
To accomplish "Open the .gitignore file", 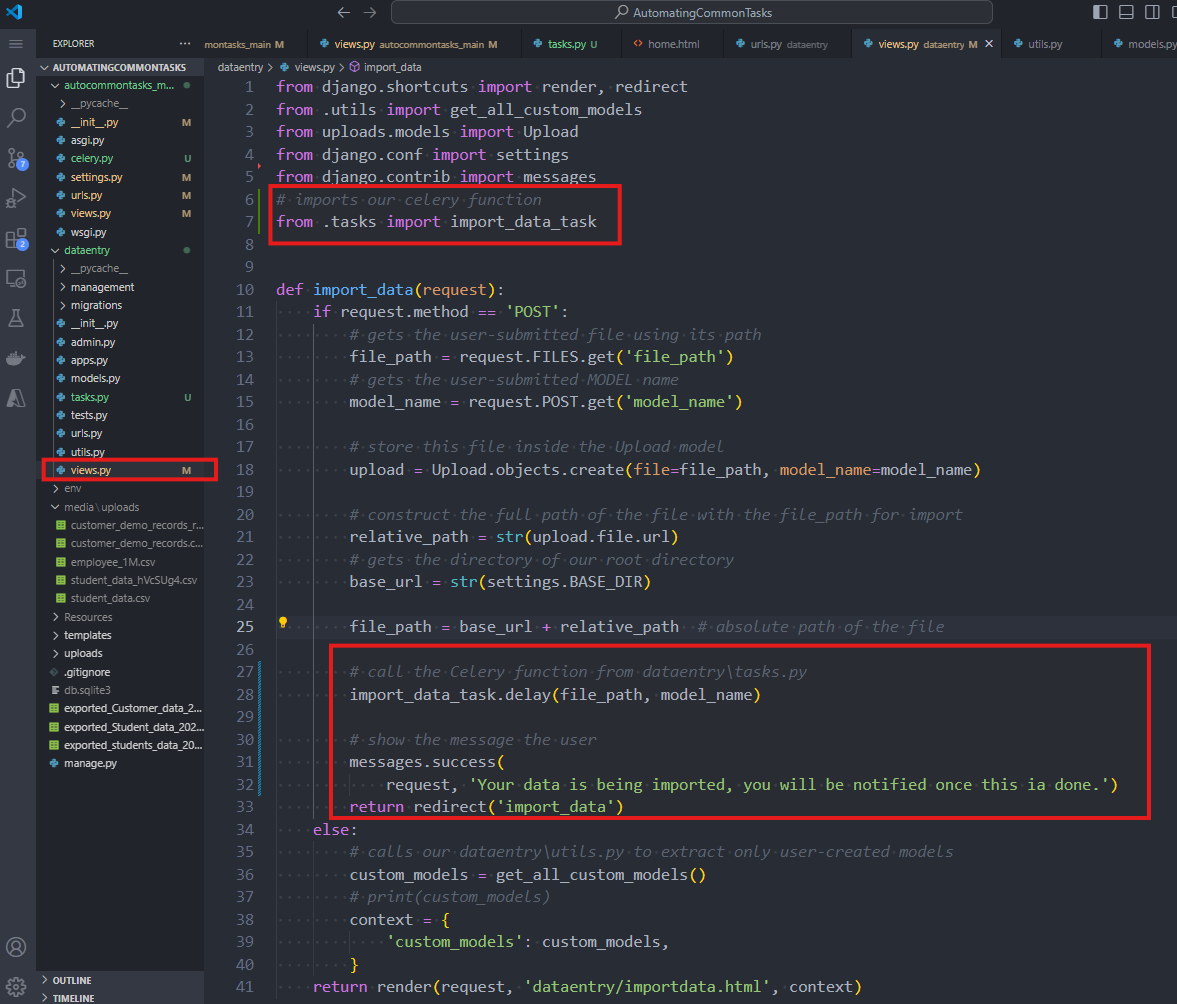I will [120, 672].
